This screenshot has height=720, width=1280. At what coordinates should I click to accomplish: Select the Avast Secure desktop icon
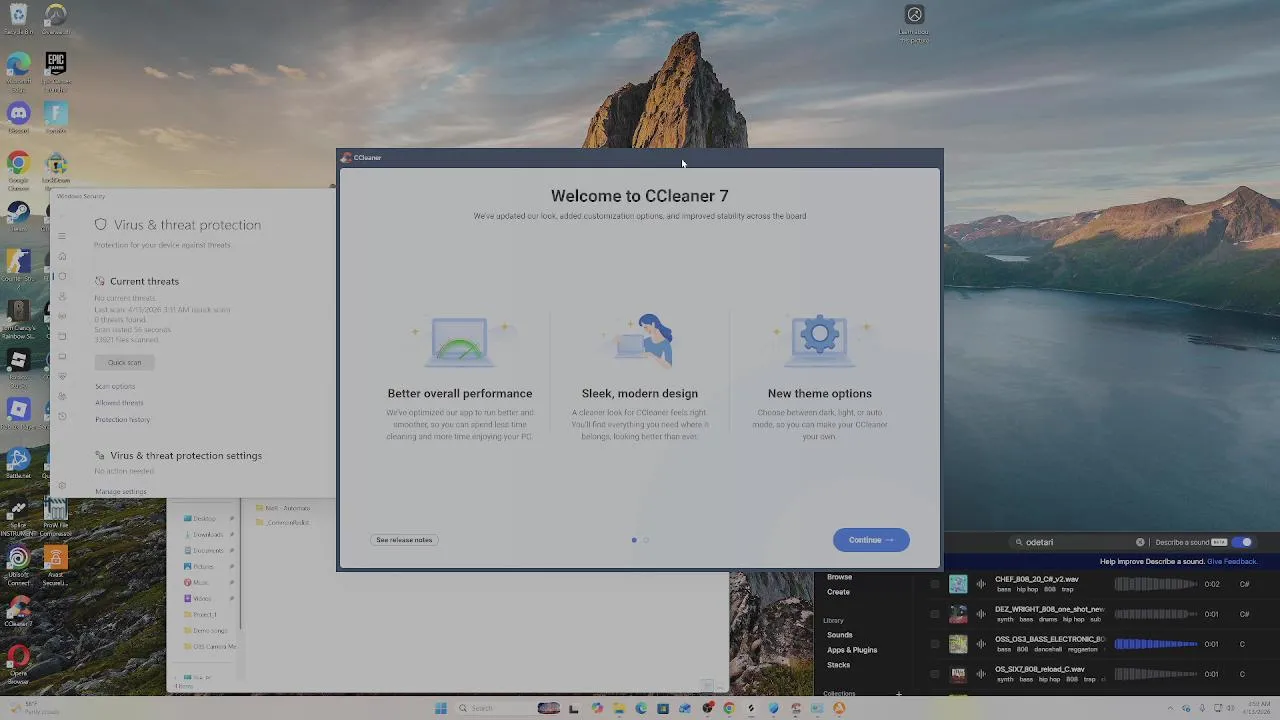56,565
